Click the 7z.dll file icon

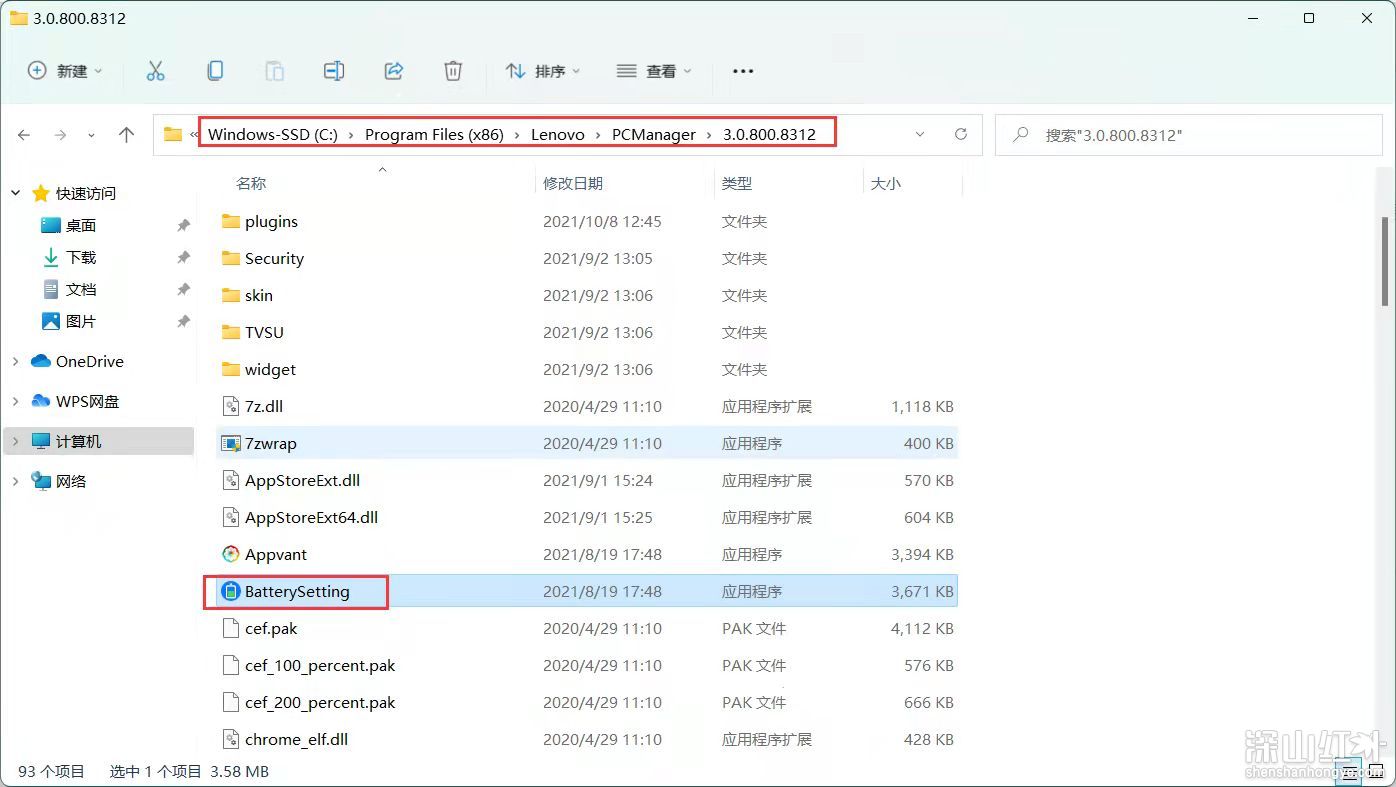click(231, 406)
